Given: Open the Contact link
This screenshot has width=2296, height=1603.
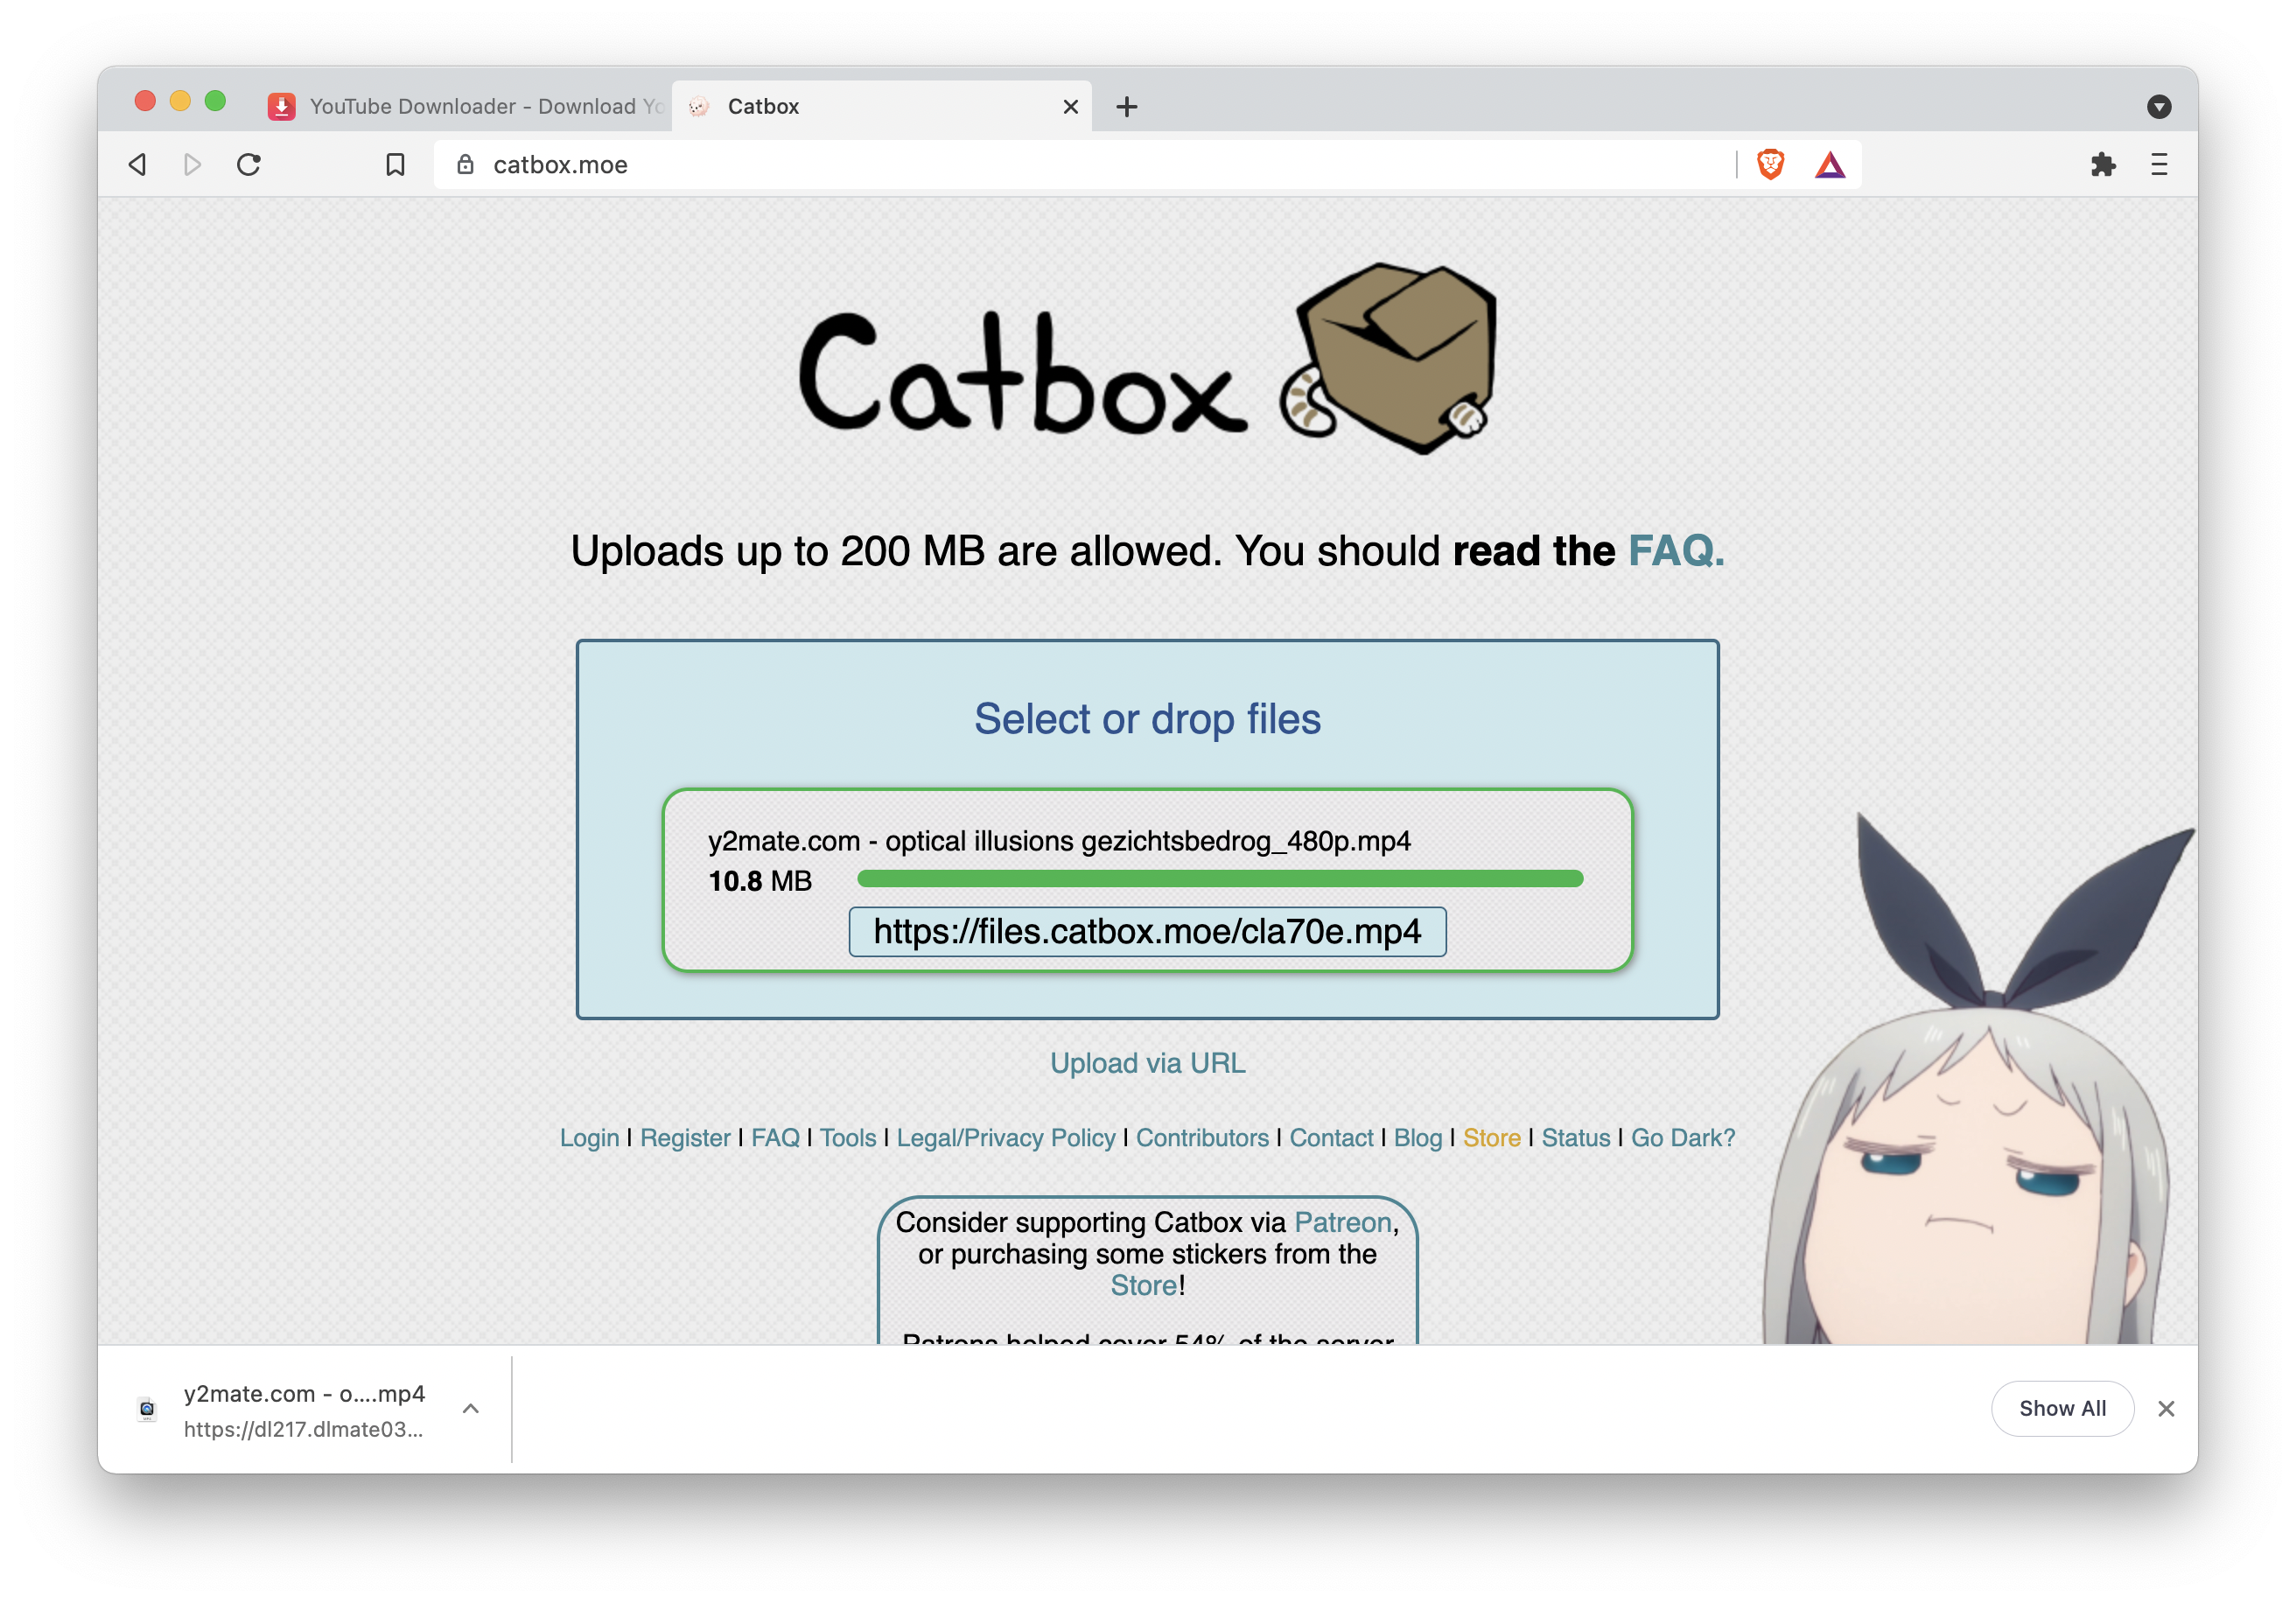Looking at the screenshot, I should pos(1331,1137).
